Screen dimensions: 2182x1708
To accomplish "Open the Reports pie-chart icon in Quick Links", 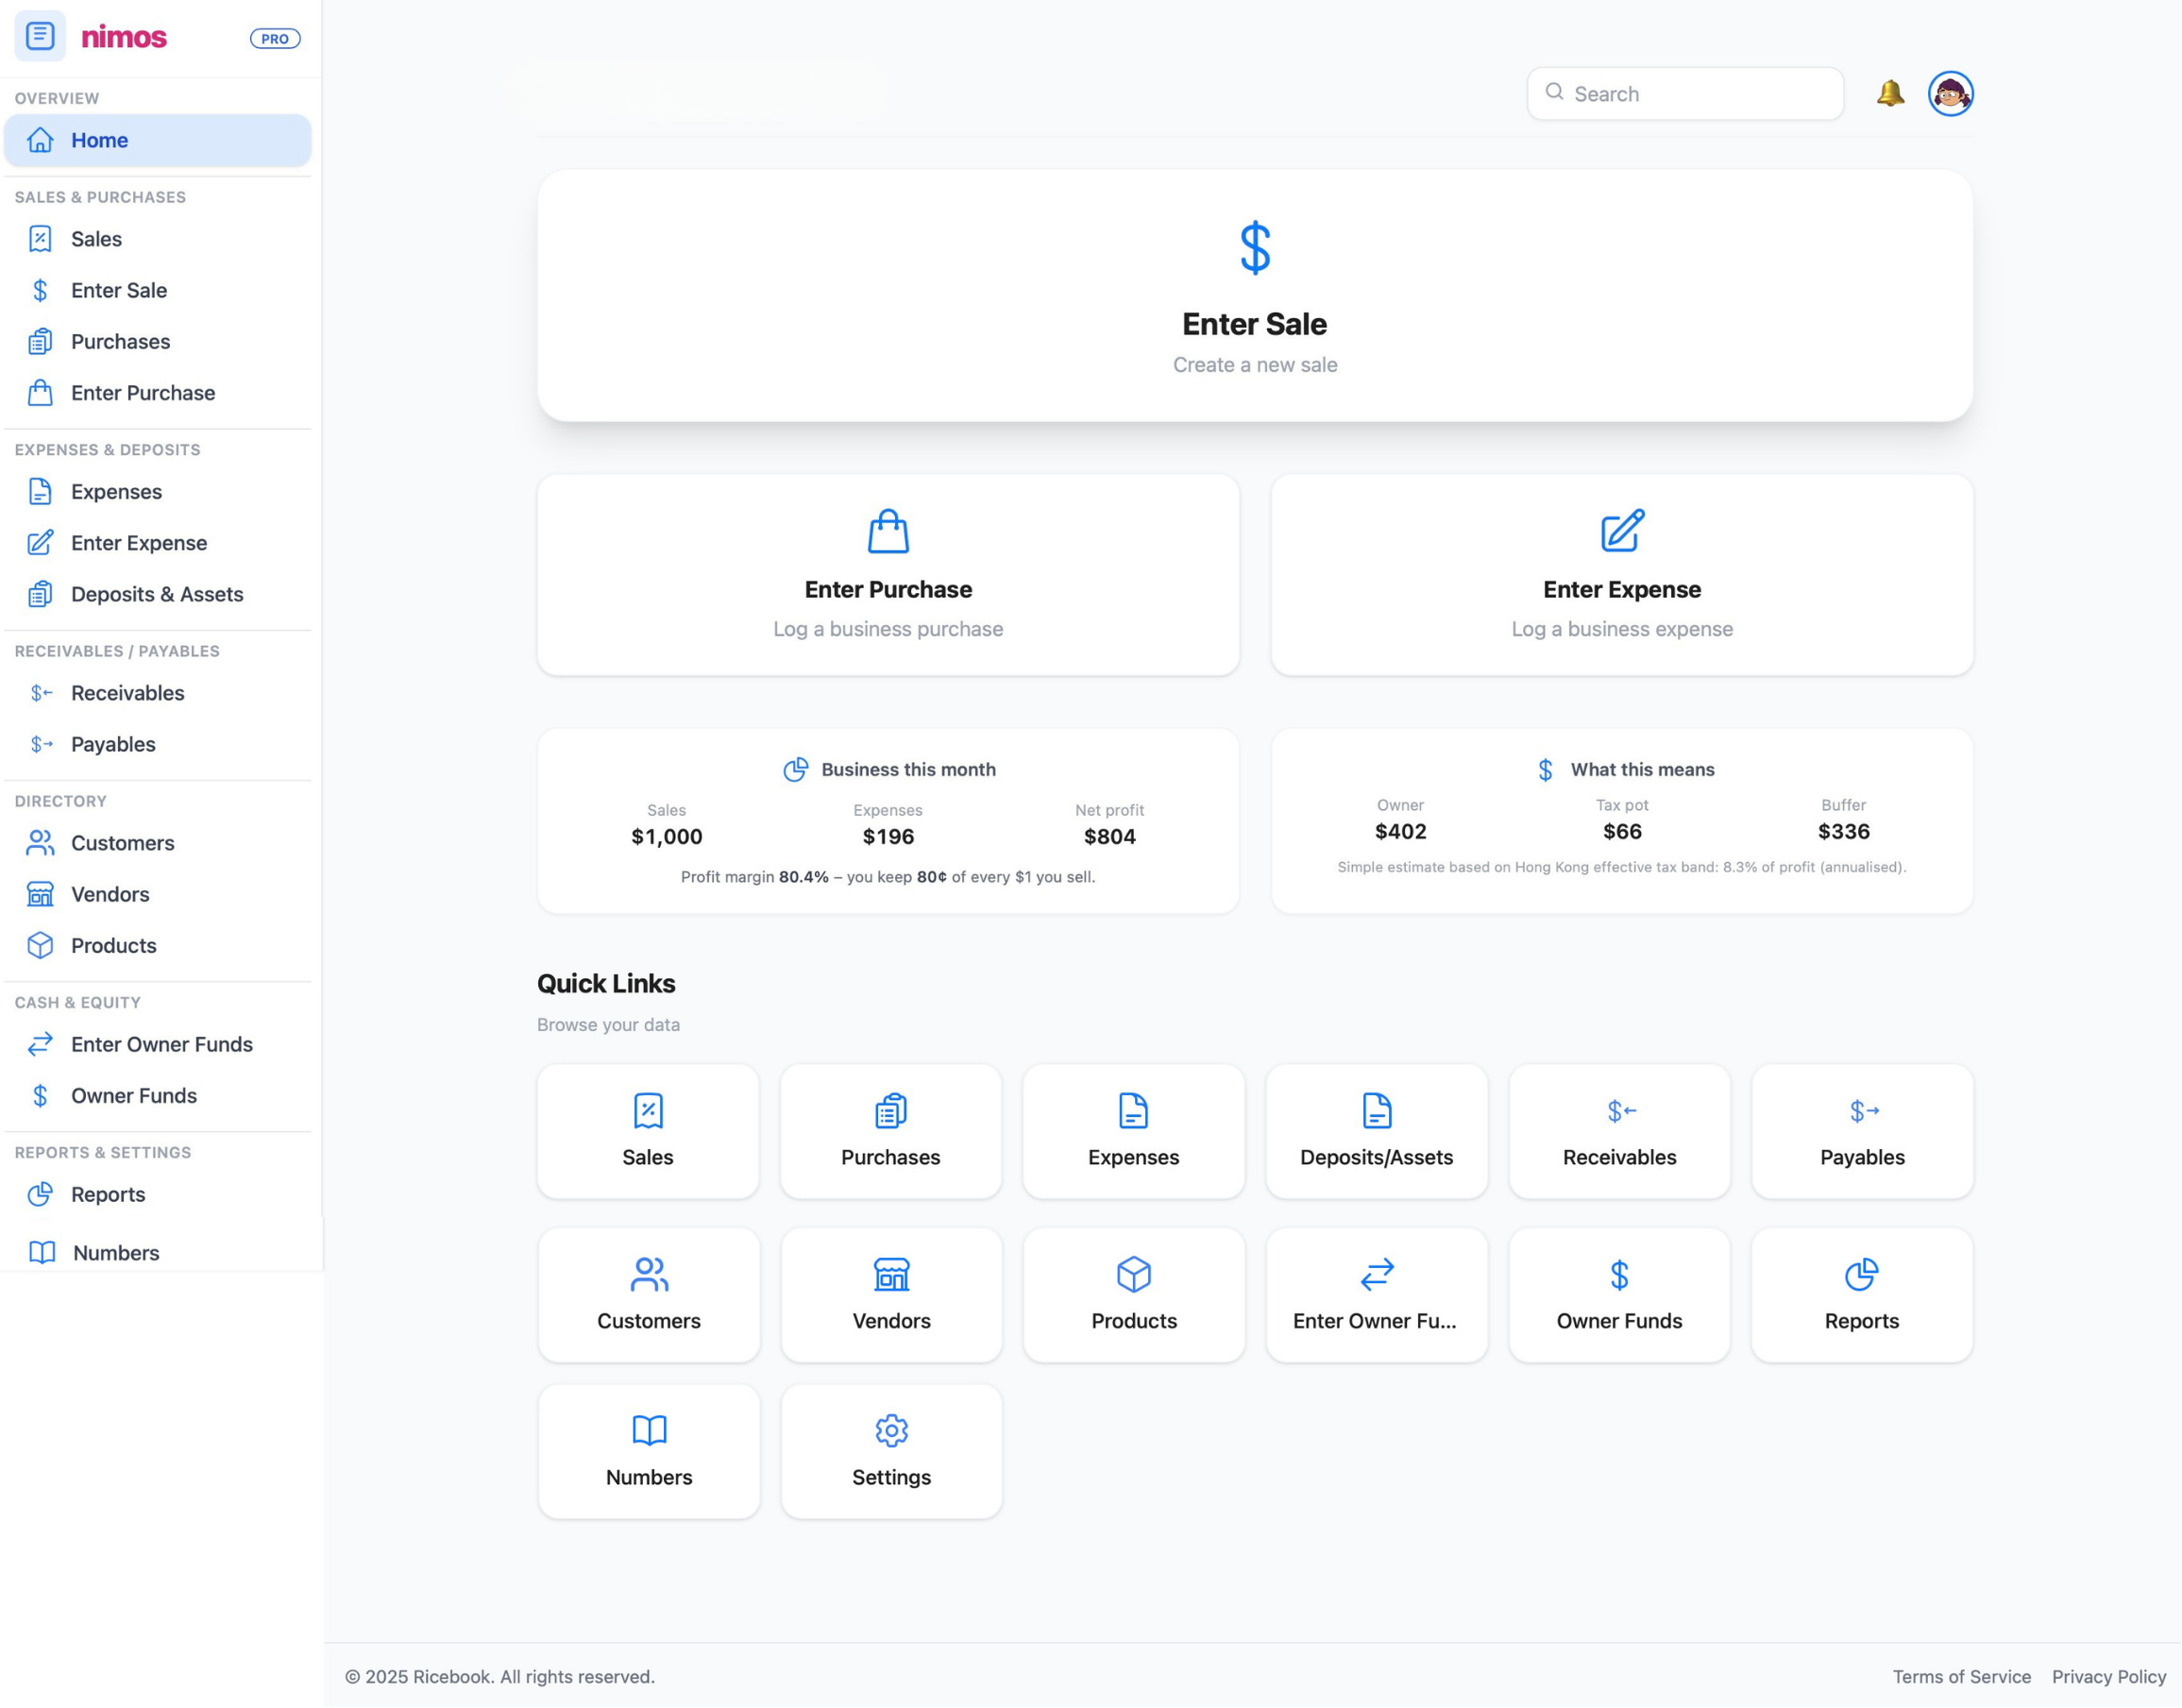I will 1862,1274.
